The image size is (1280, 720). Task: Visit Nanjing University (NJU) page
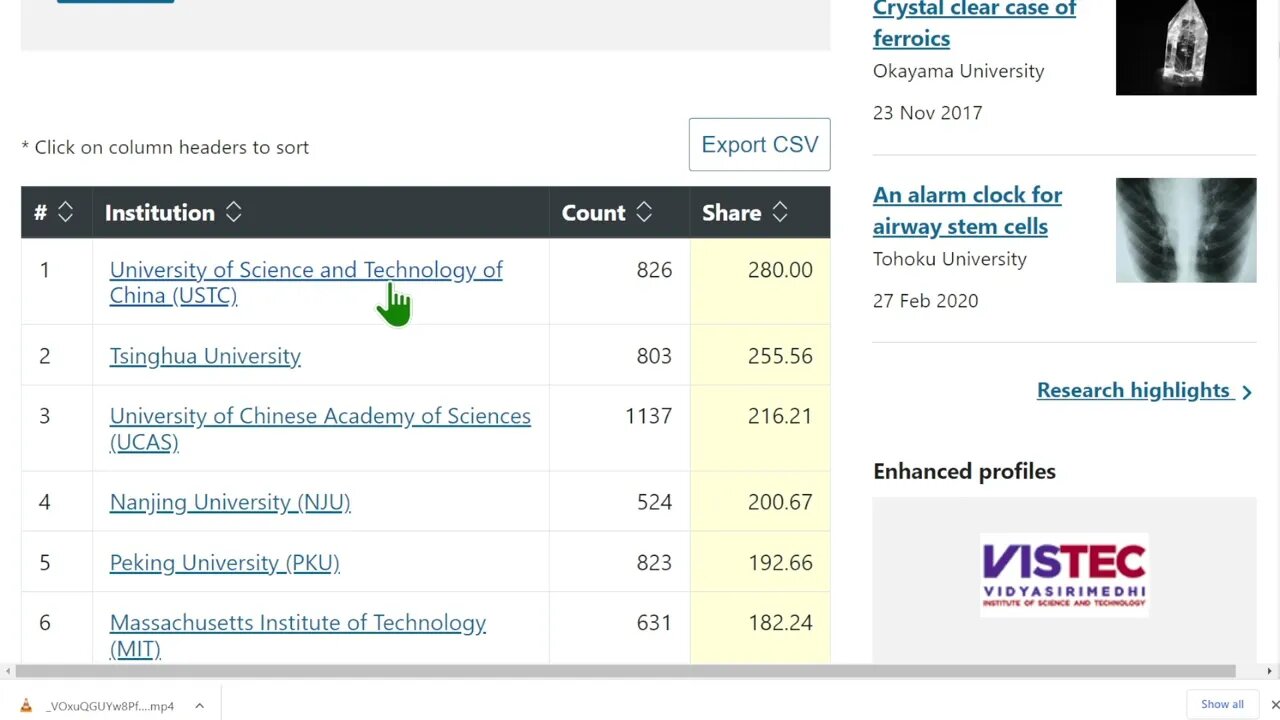(230, 502)
